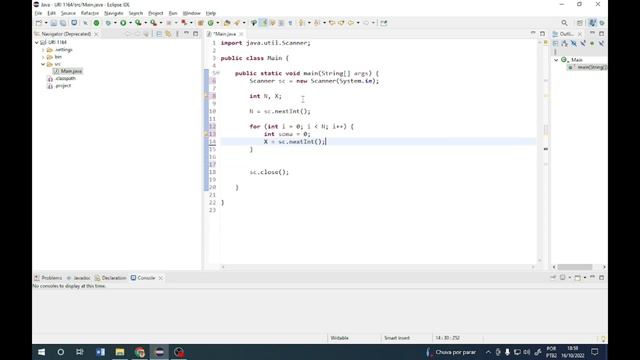Select the Java perspective icon
Viewport: 640px width, 360px height.
tap(592, 23)
